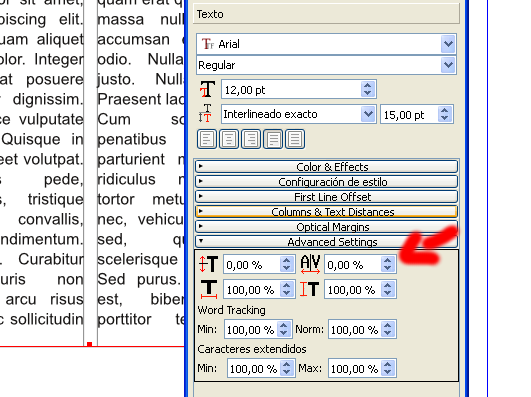The height and width of the screenshot is (397, 531).
Task: Click the font icon beside Arial
Action: 208,44
